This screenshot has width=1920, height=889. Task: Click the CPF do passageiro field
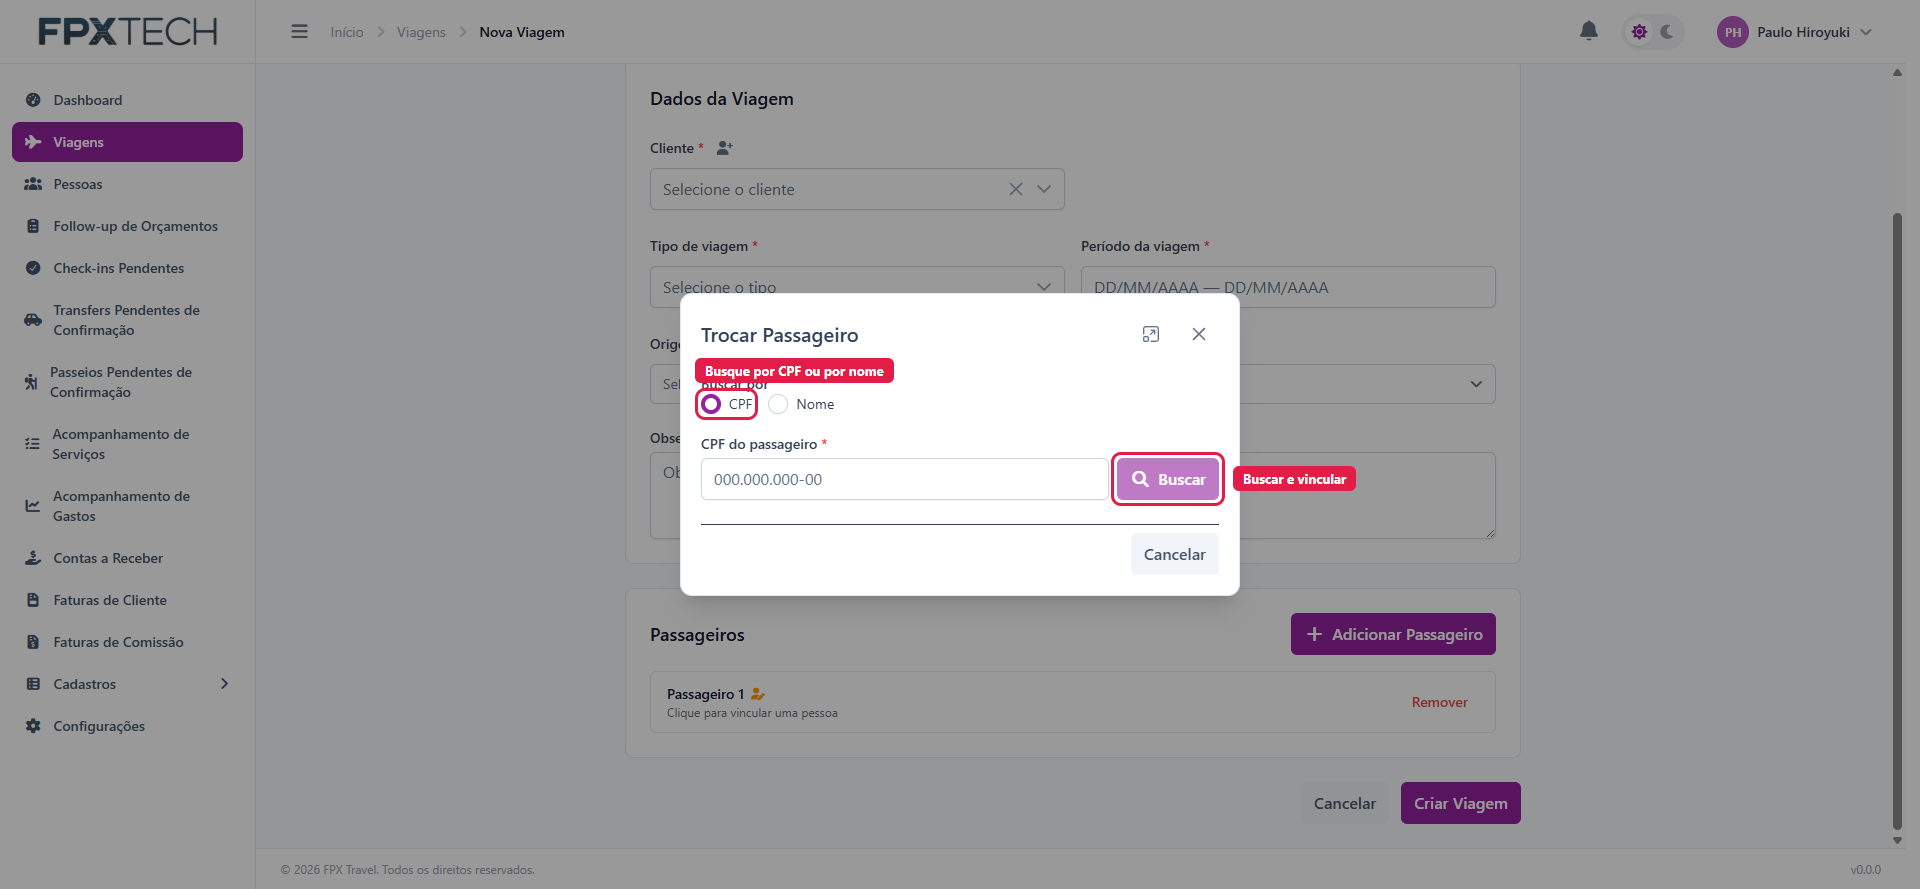coord(904,479)
